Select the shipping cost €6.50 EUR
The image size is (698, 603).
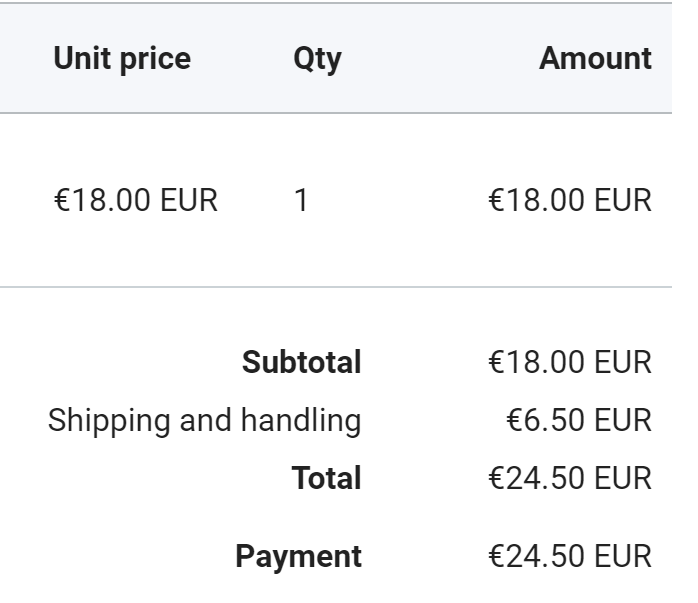coord(579,420)
